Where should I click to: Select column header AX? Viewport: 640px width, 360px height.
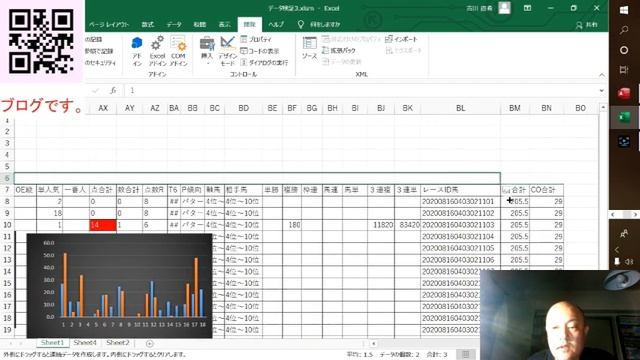103,108
